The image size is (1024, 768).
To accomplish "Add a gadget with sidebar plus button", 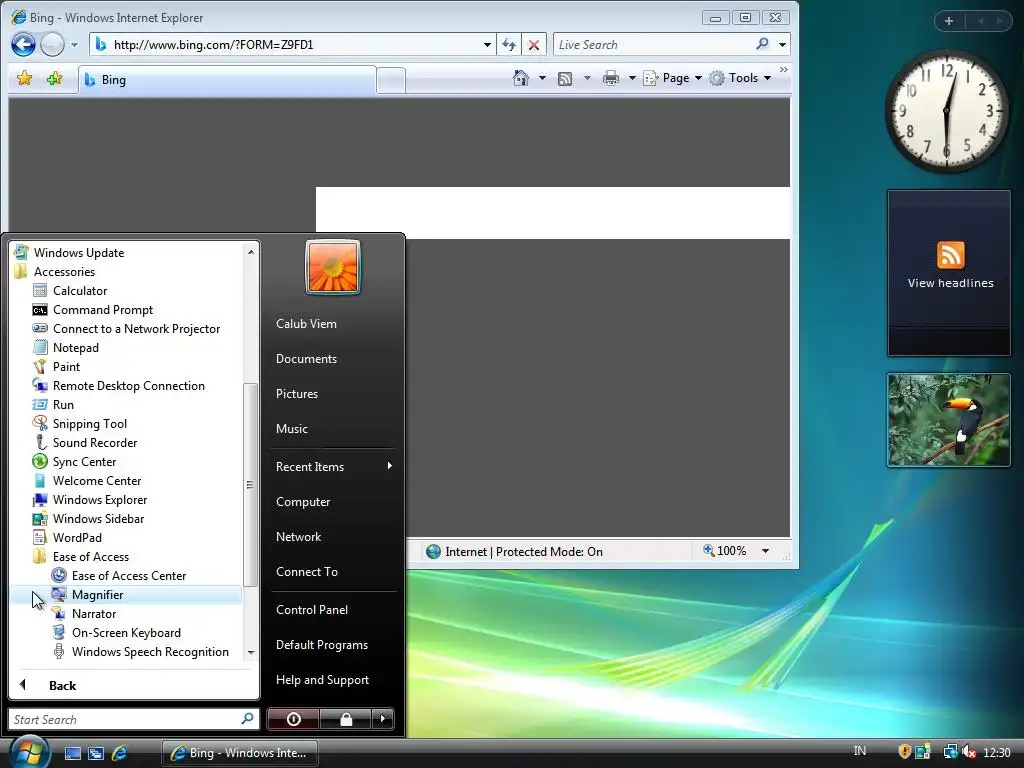I will point(949,21).
